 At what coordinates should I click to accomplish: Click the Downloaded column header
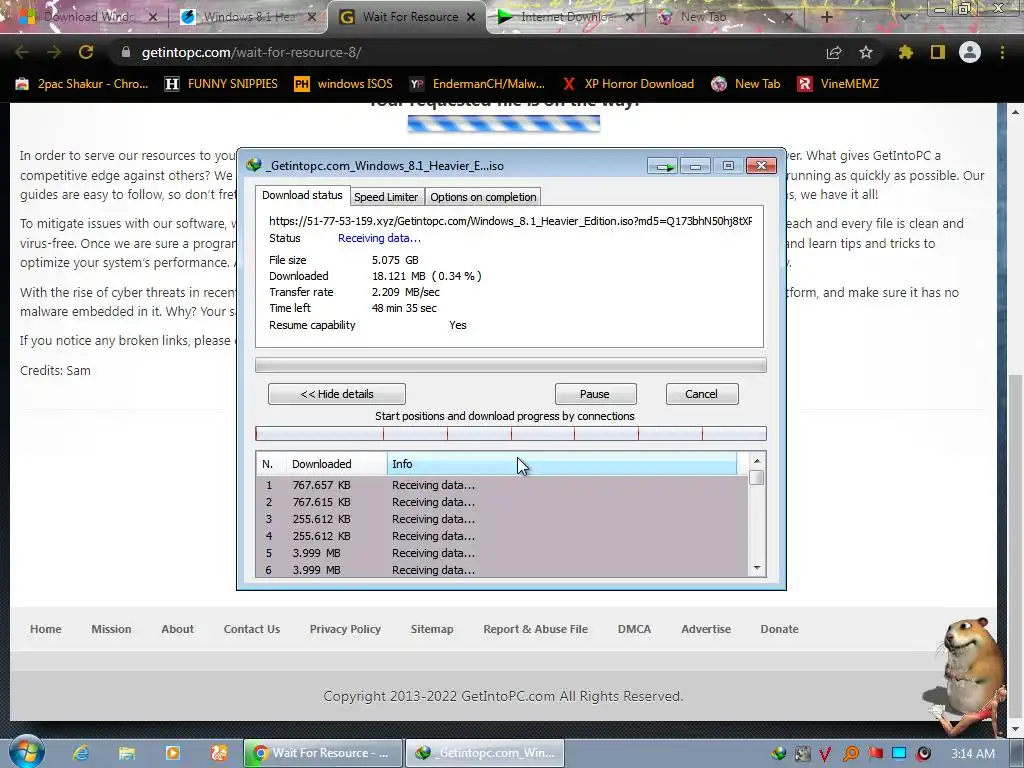336,464
